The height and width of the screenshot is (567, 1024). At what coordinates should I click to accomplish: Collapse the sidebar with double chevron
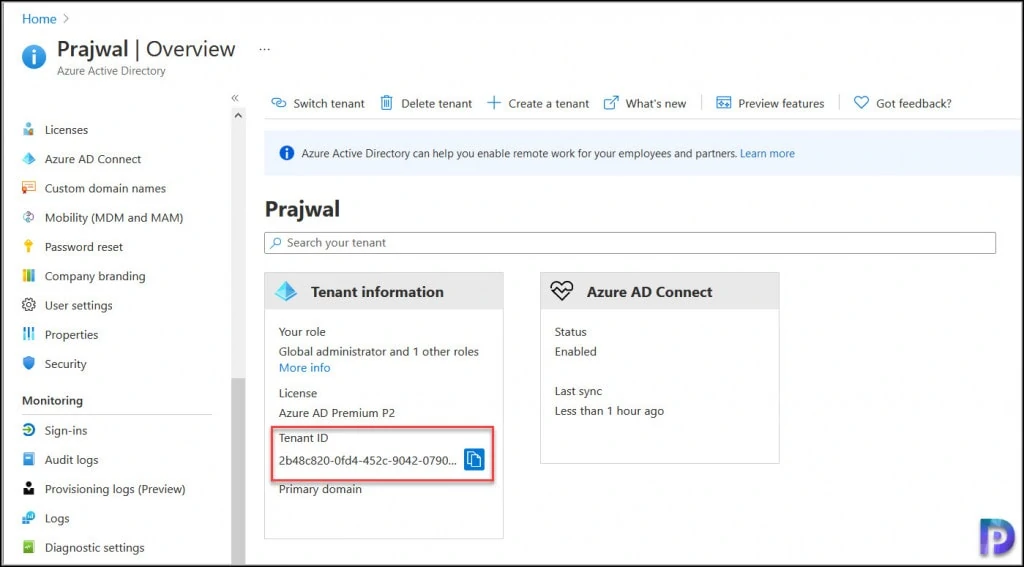coord(235,98)
